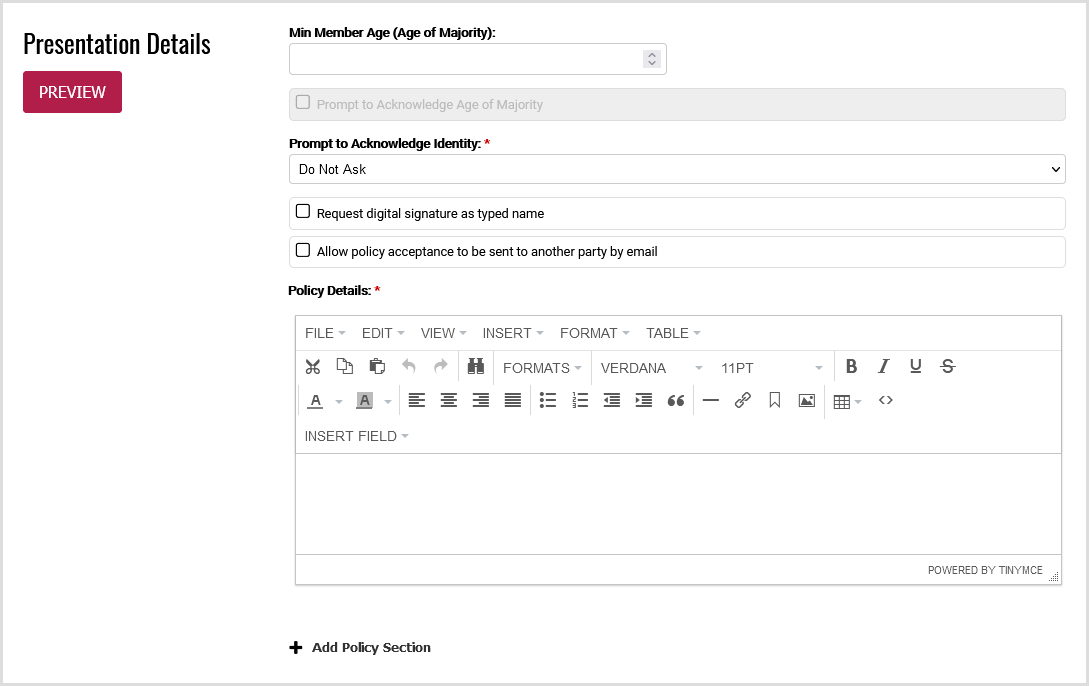This screenshot has height=686, width=1089.
Task: Insert a link using chain icon
Action: (x=742, y=401)
